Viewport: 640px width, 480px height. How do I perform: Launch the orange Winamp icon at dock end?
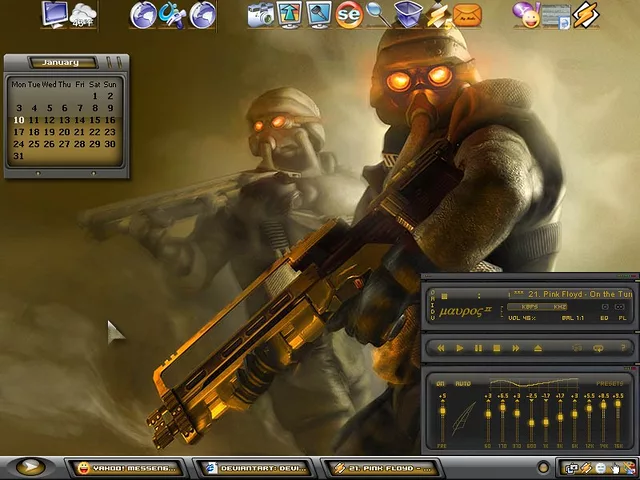(585, 15)
